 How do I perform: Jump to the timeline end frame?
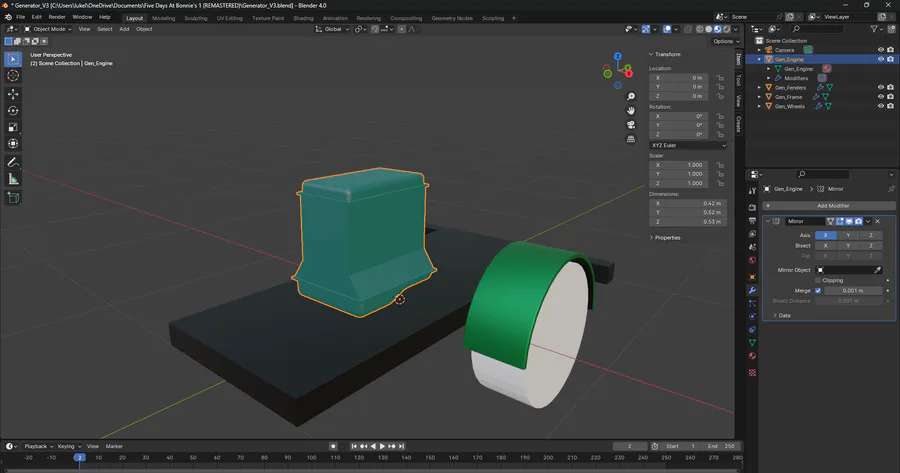coord(402,446)
